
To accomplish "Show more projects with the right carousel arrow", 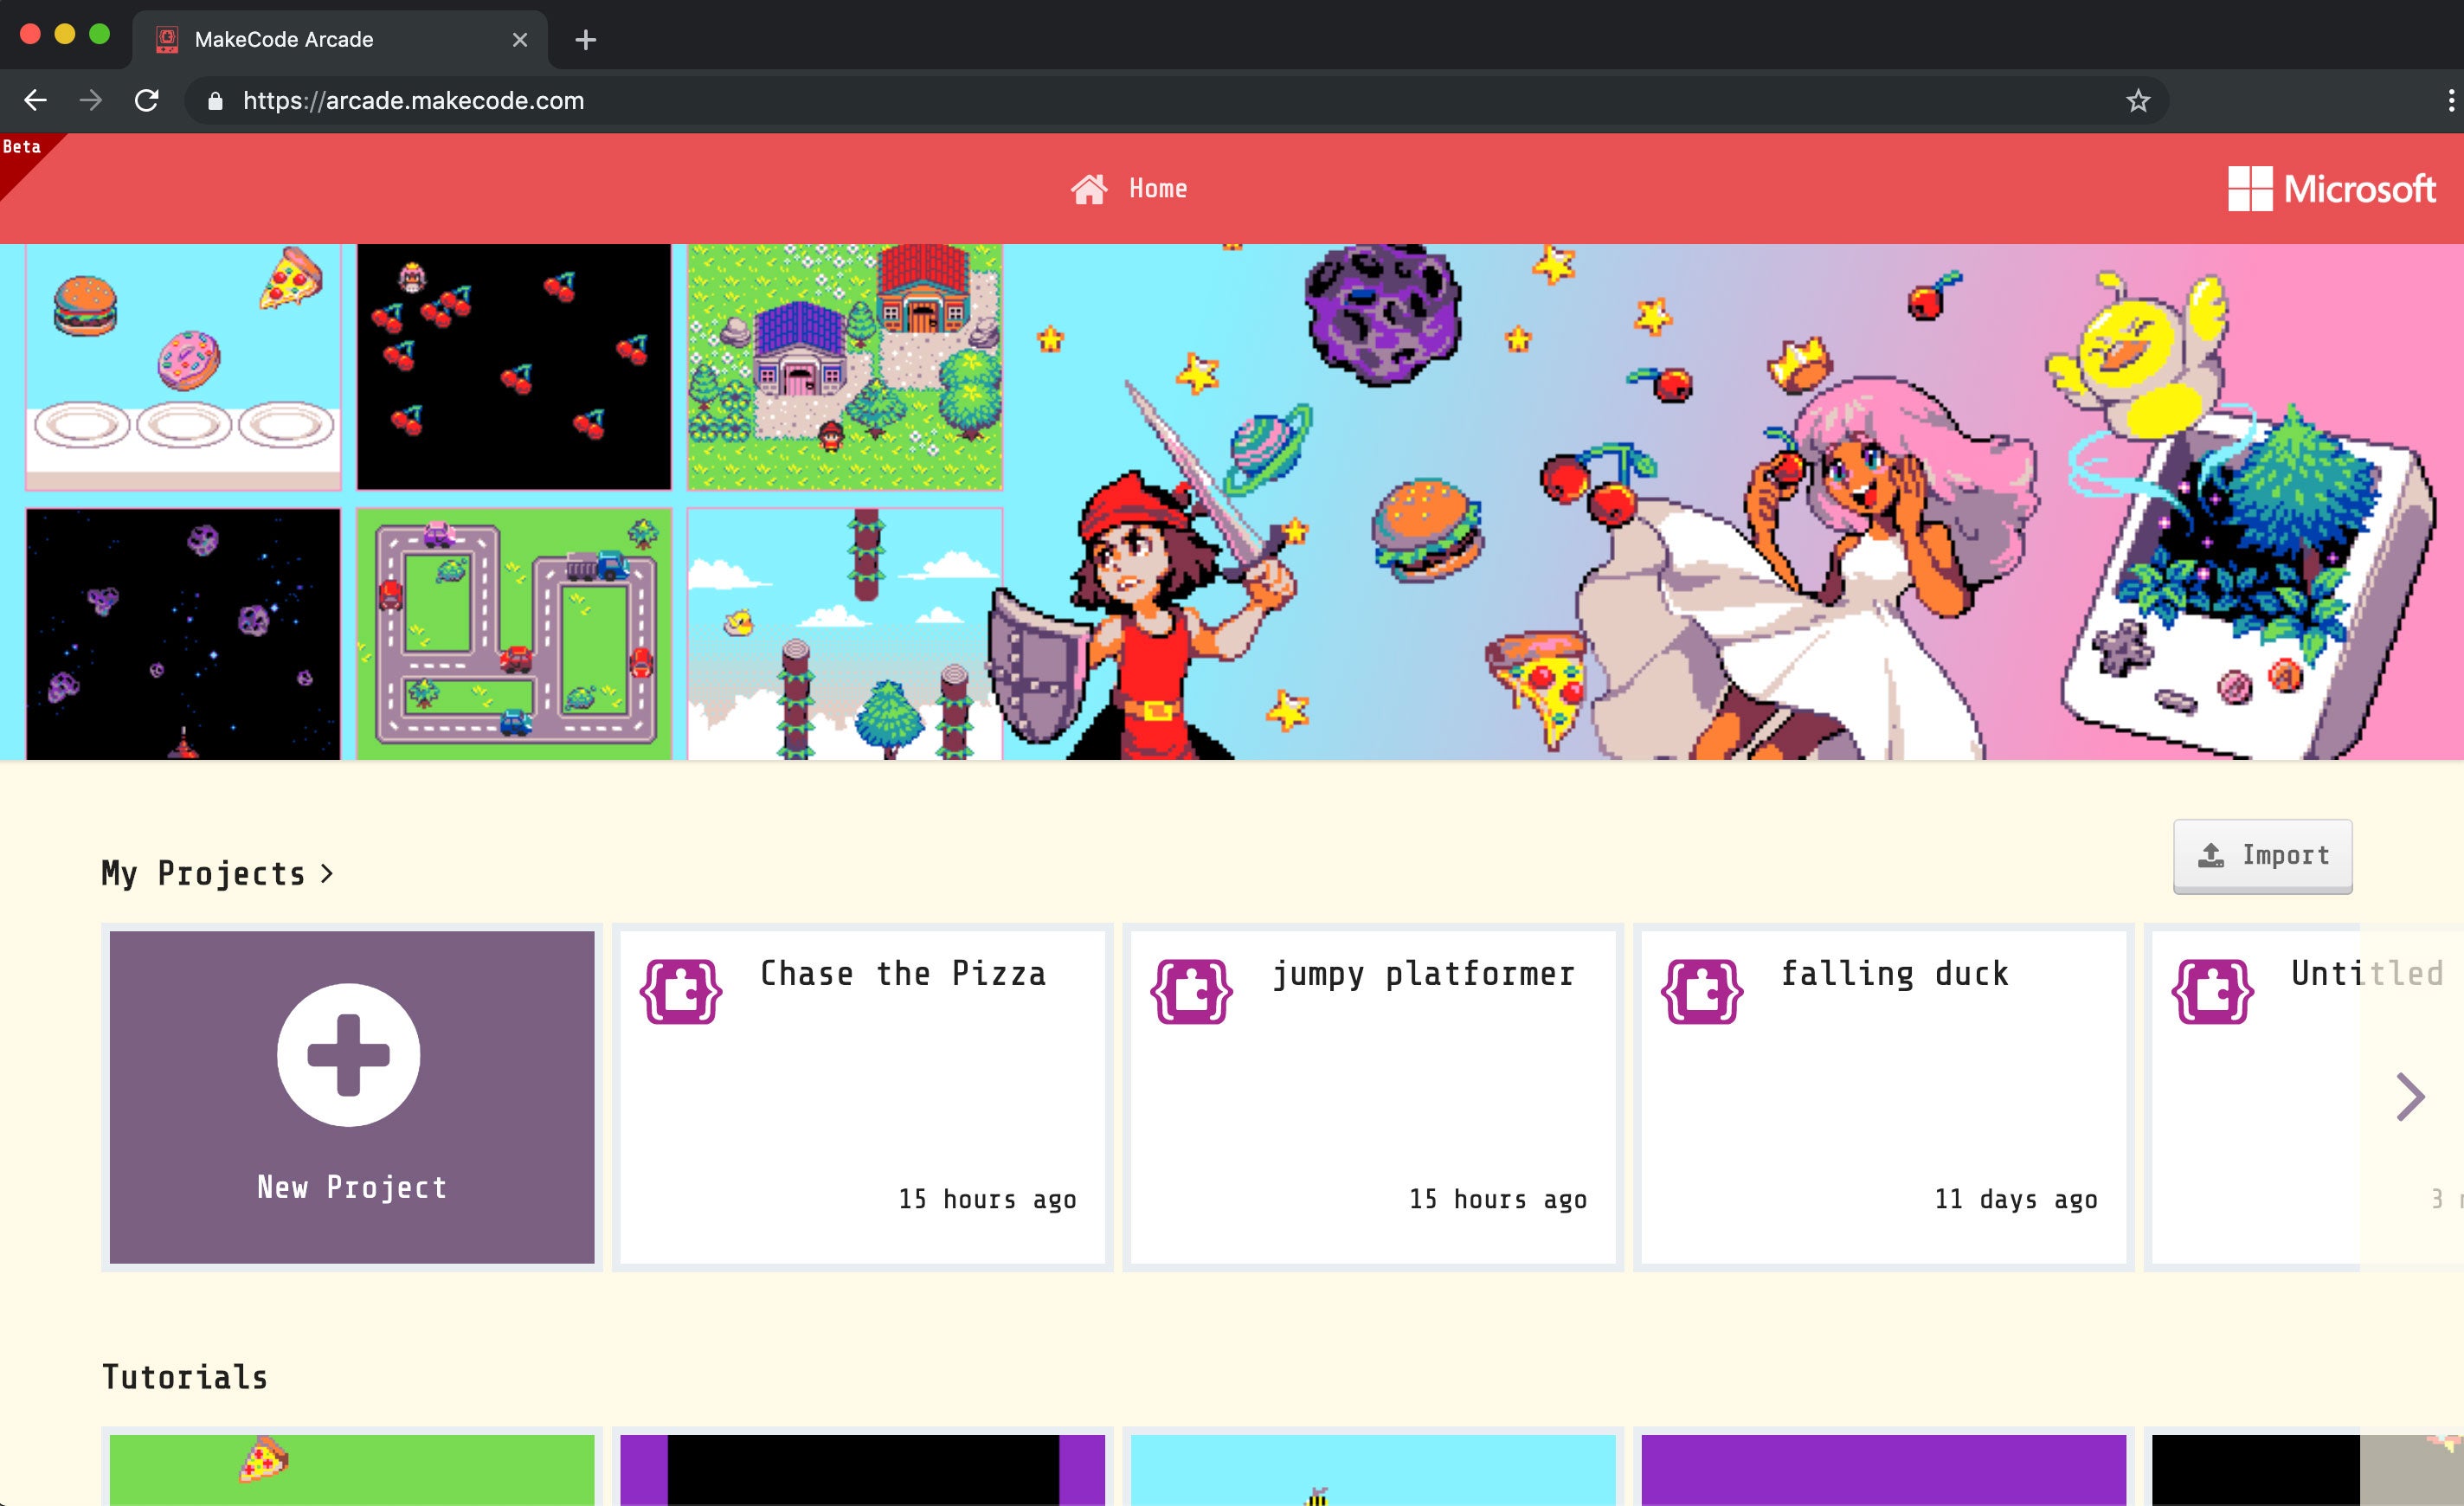I will [2411, 1097].
